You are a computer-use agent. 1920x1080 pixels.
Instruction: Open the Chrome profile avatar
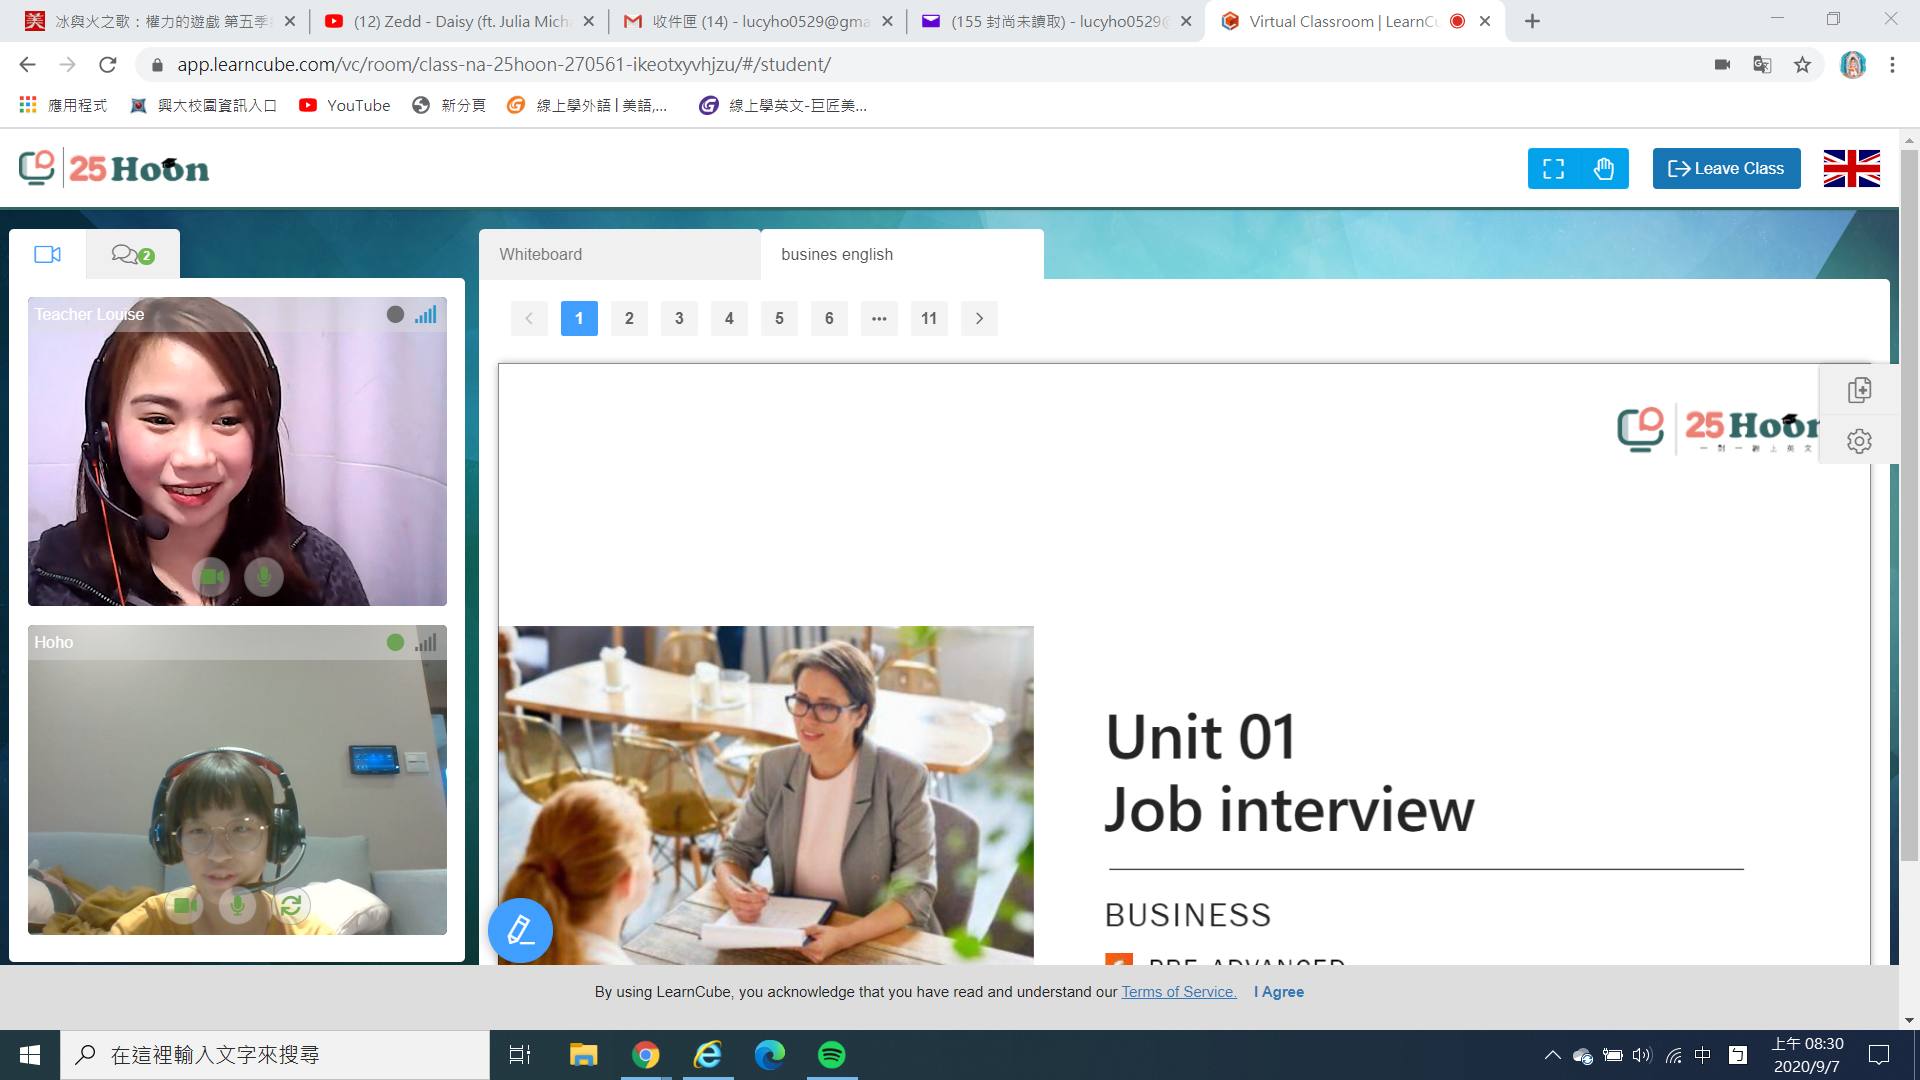tap(1853, 65)
